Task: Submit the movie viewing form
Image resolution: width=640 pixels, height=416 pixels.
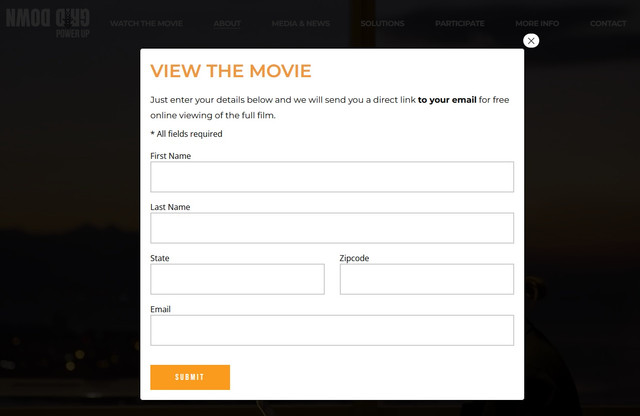Action: coord(190,377)
